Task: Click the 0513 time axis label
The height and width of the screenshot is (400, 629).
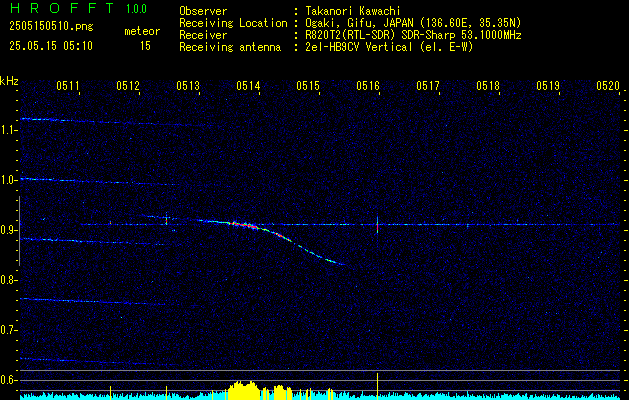Action: click(x=188, y=86)
